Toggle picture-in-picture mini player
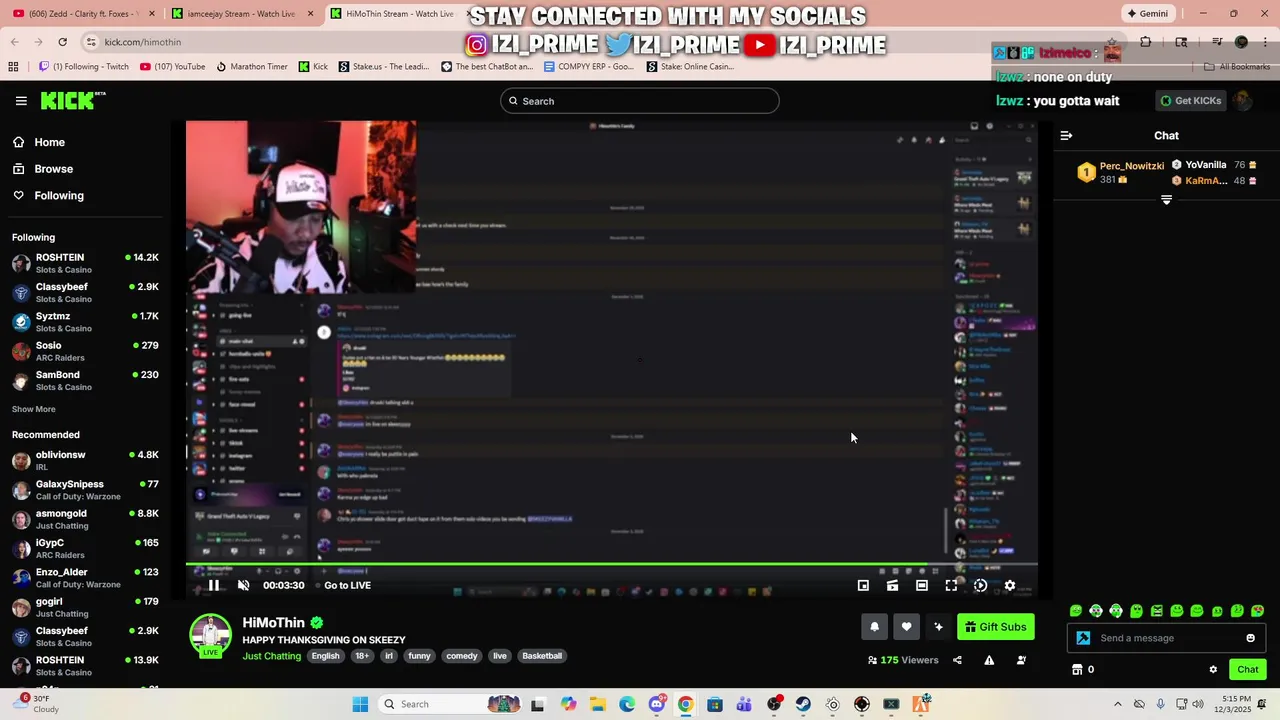The image size is (1280, 720). [x=863, y=586]
